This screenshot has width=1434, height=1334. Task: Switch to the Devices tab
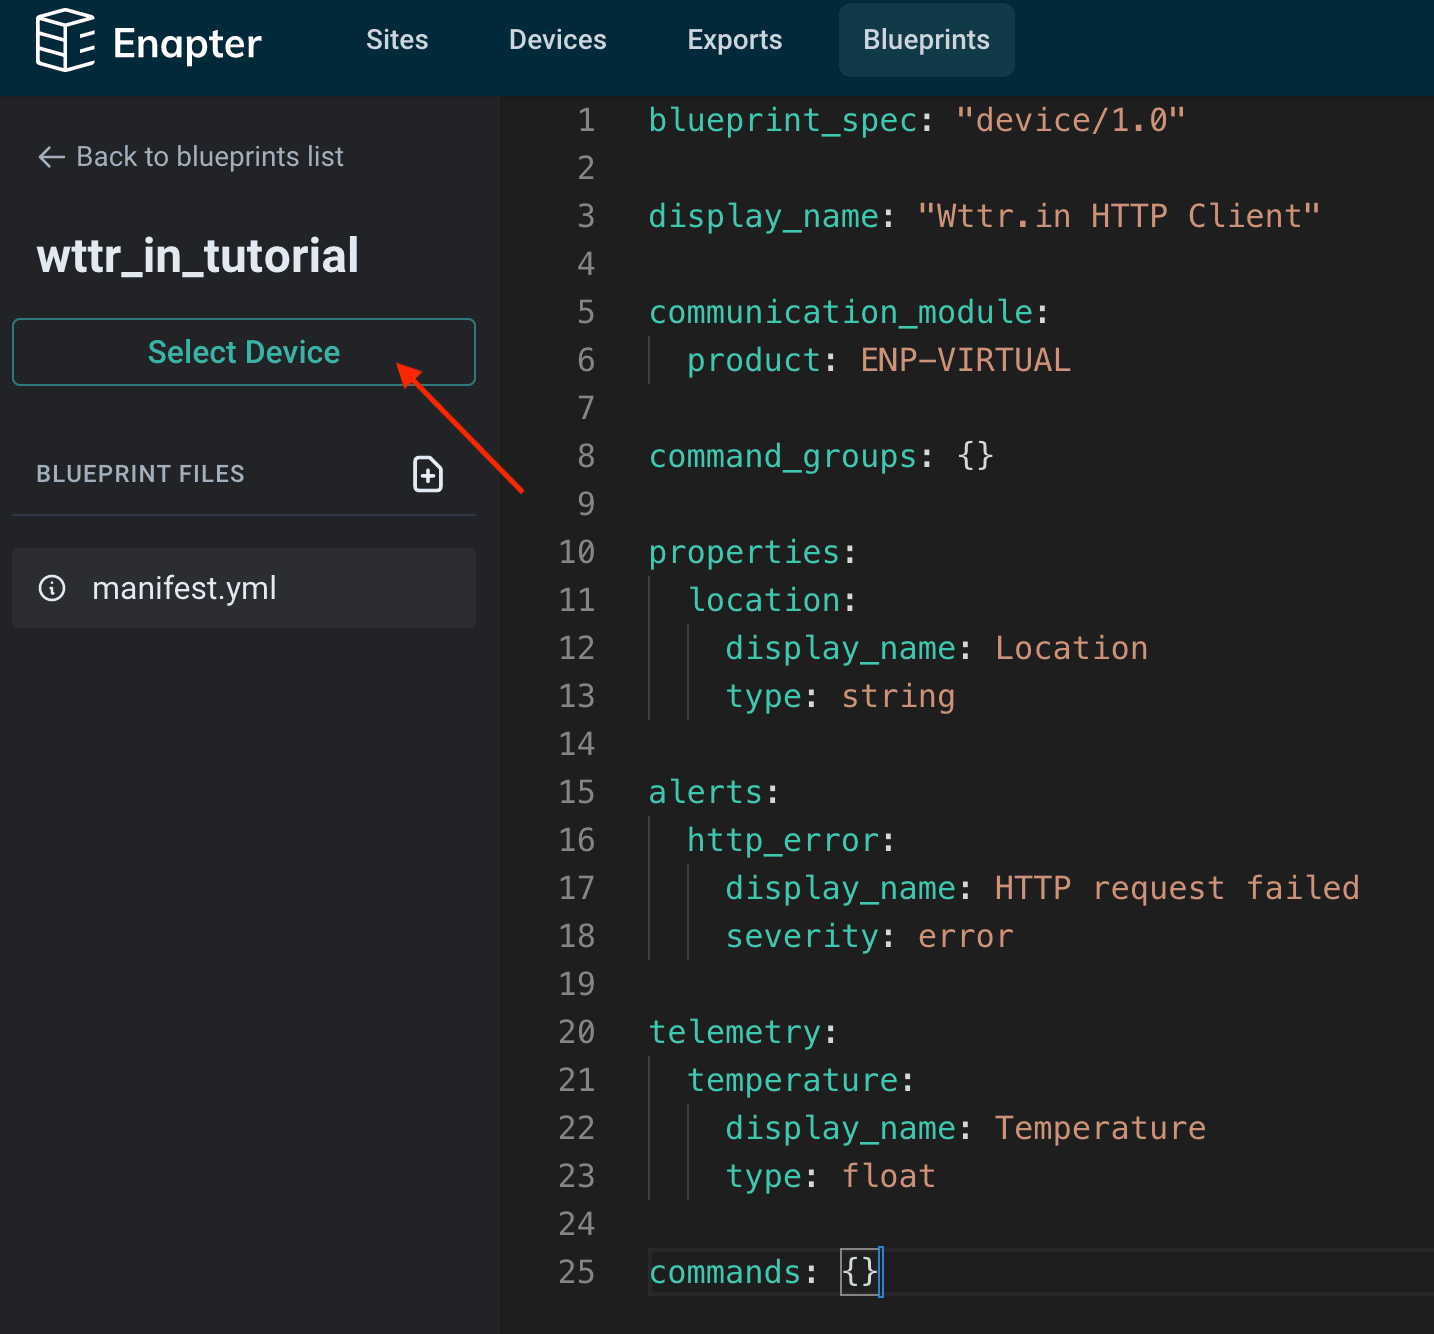point(557,40)
